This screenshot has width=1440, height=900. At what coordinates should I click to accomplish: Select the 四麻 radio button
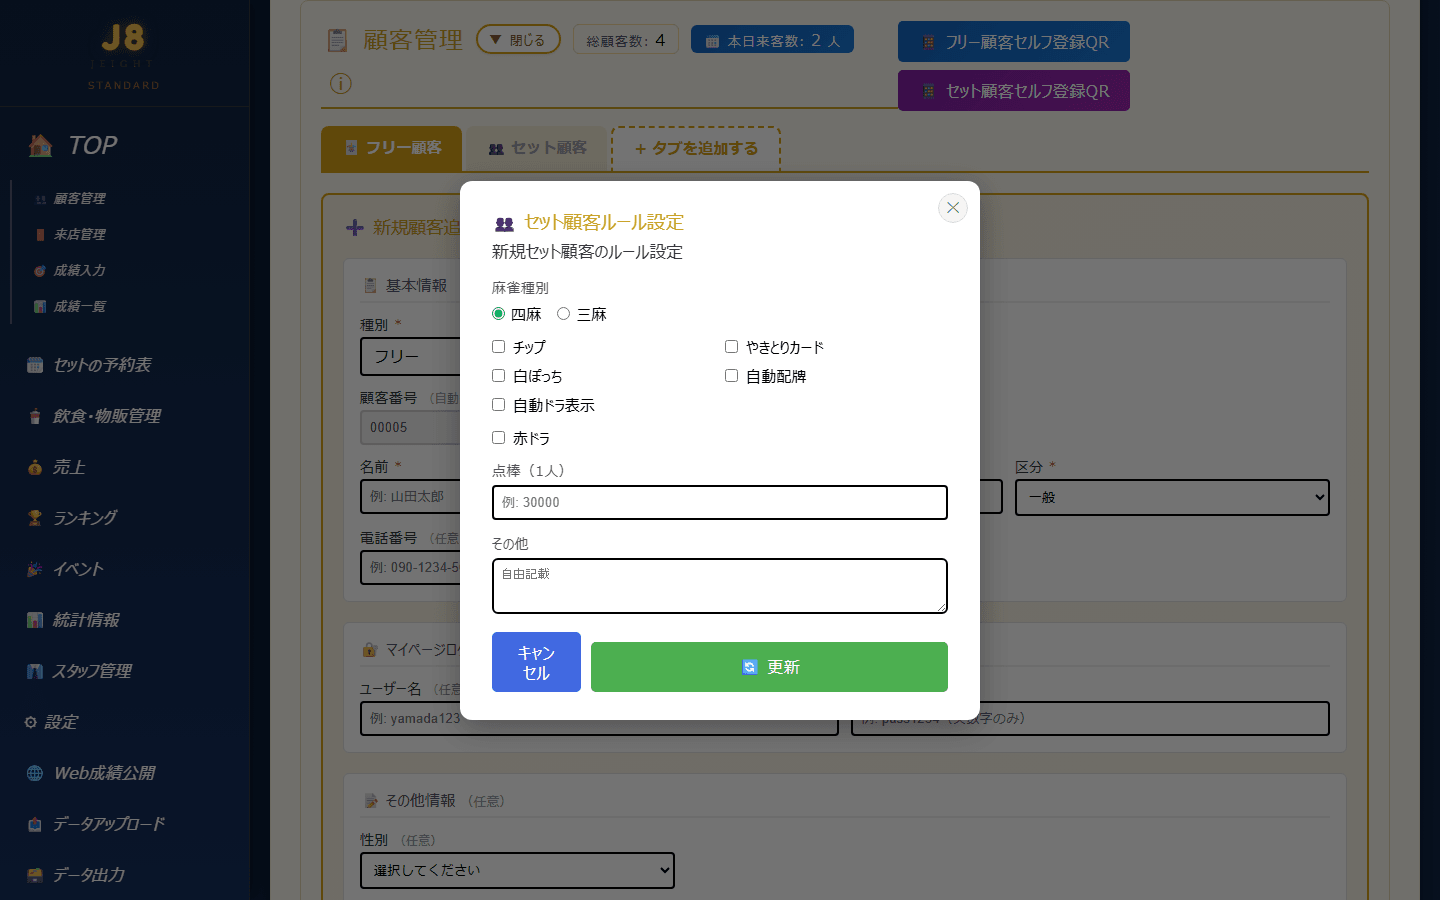pyautogui.click(x=498, y=314)
